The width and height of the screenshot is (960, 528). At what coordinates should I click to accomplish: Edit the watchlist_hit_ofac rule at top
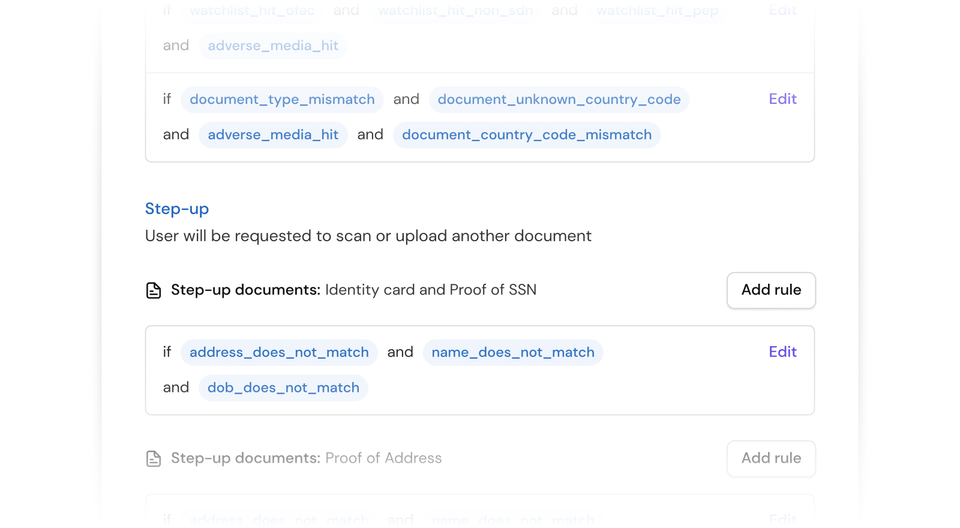coord(782,11)
